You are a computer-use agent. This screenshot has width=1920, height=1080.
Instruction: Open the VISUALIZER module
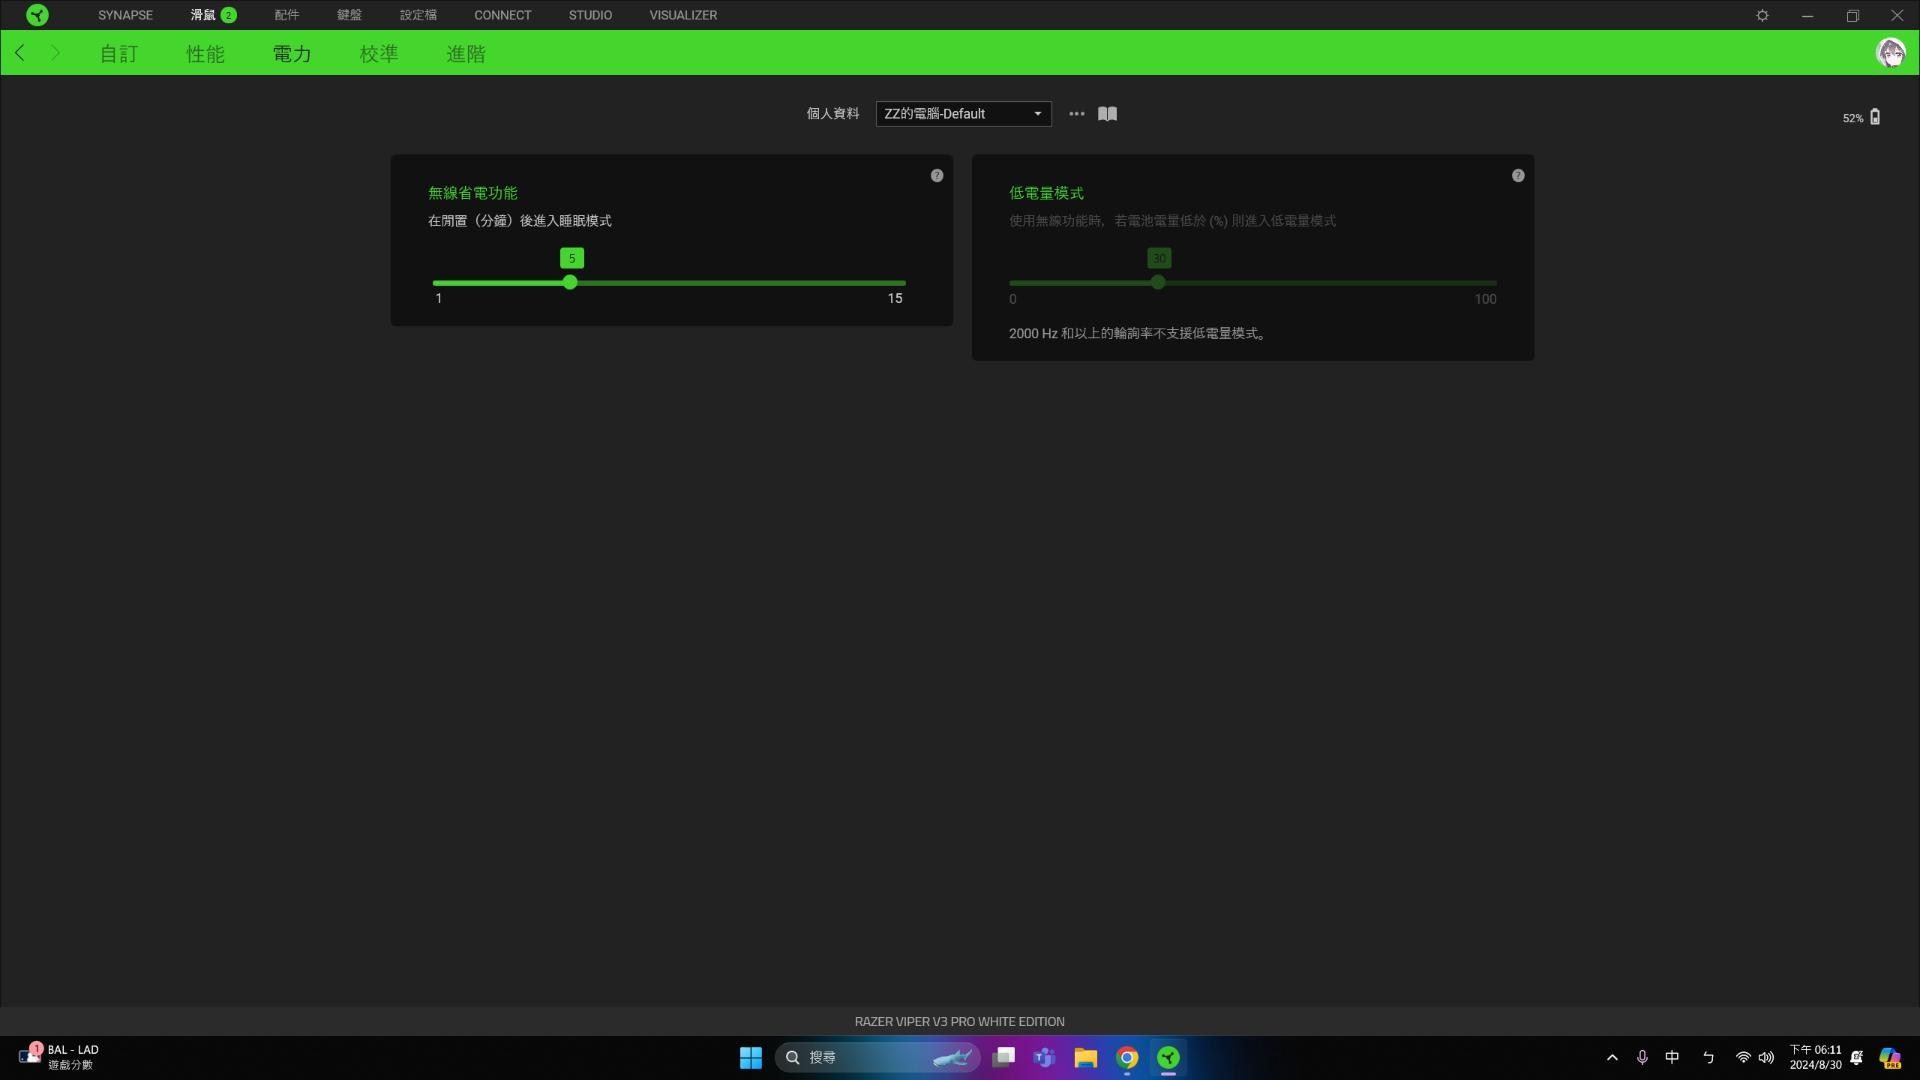click(683, 14)
